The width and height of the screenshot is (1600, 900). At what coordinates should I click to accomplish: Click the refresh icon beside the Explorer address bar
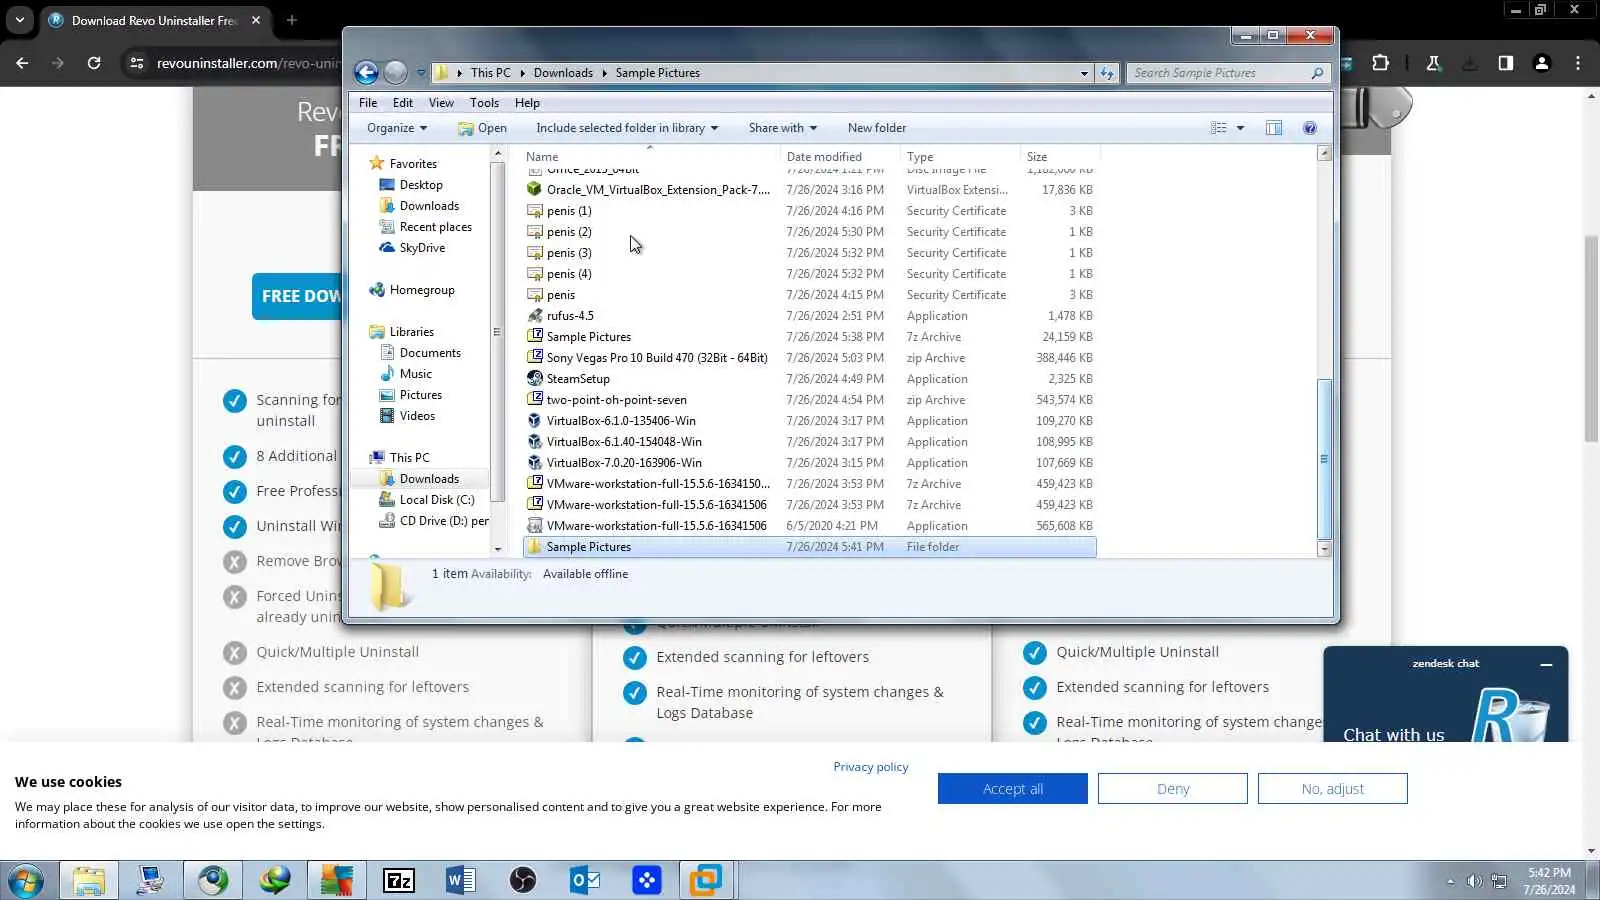1106,73
